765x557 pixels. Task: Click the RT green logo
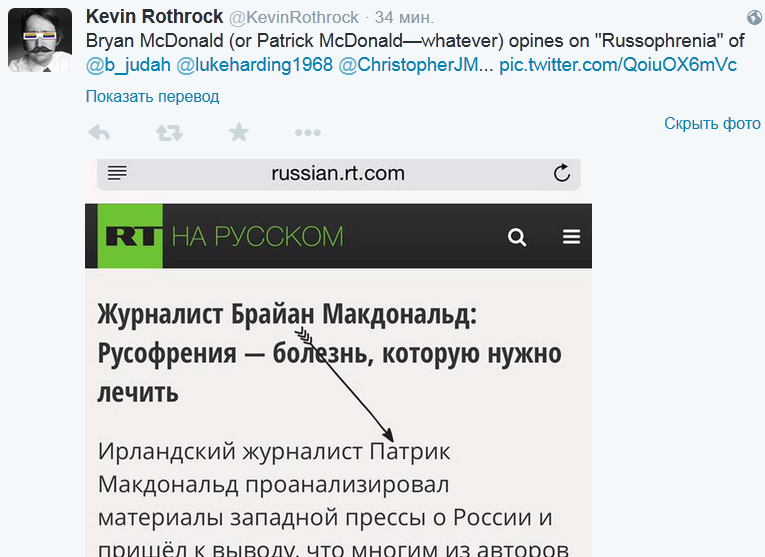click(130, 236)
